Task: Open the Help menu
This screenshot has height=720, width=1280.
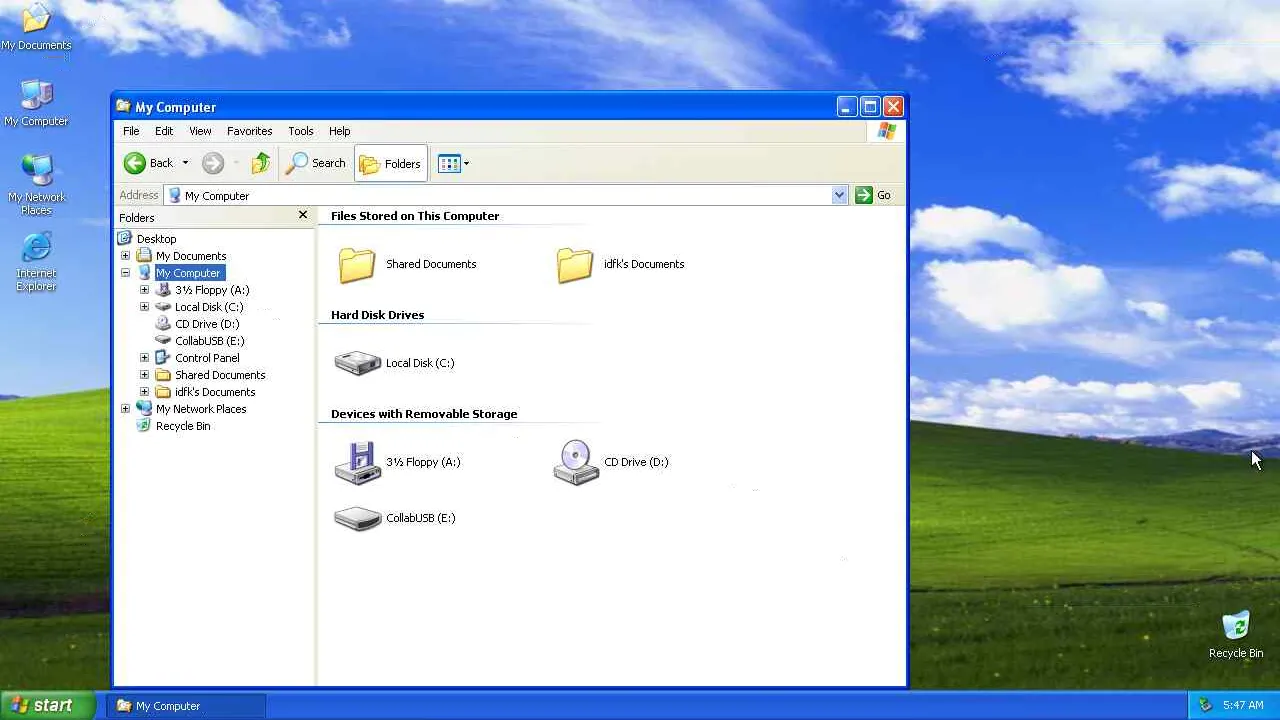Action: pyautogui.click(x=339, y=131)
